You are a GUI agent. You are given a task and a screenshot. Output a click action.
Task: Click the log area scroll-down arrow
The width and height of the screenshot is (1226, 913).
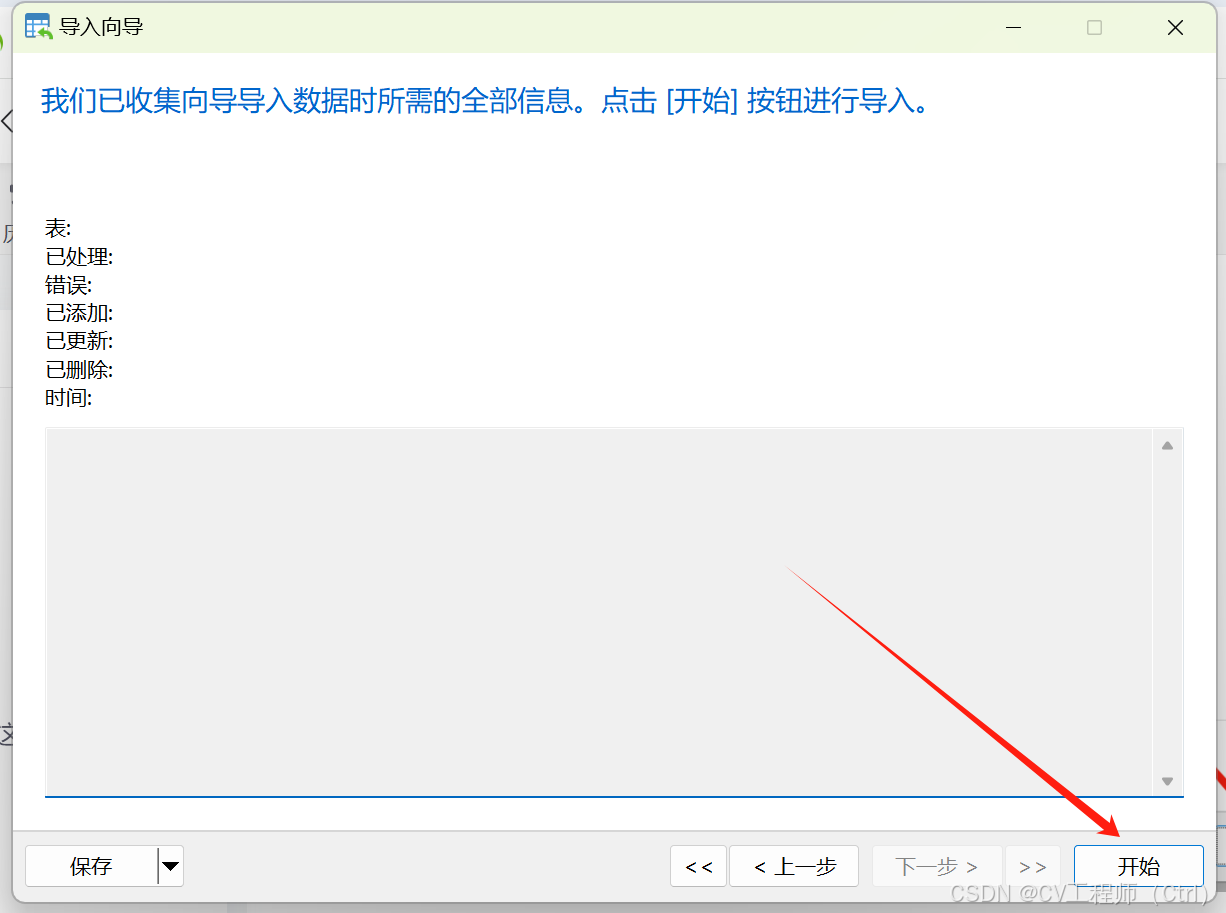point(1167,781)
